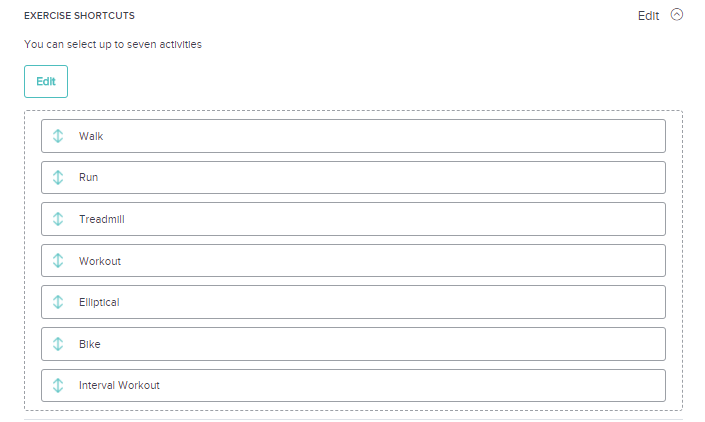Click the Exercise Shortcuts section heading

[79, 16]
